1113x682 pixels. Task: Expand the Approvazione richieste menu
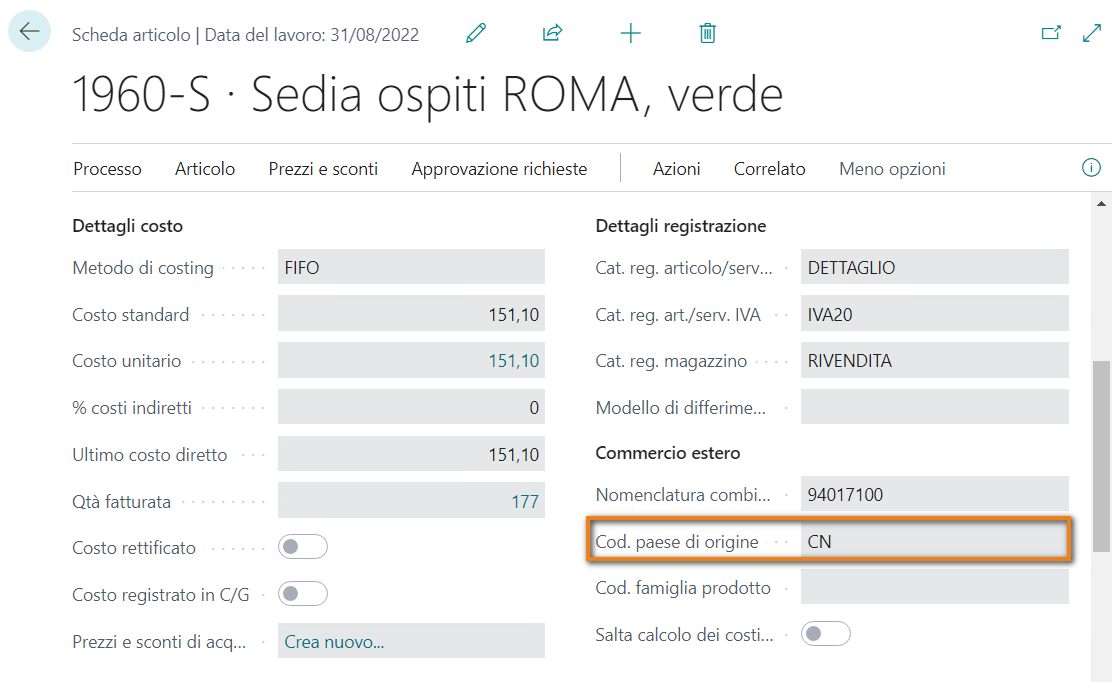pyautogui.click(x=499, y=169)
